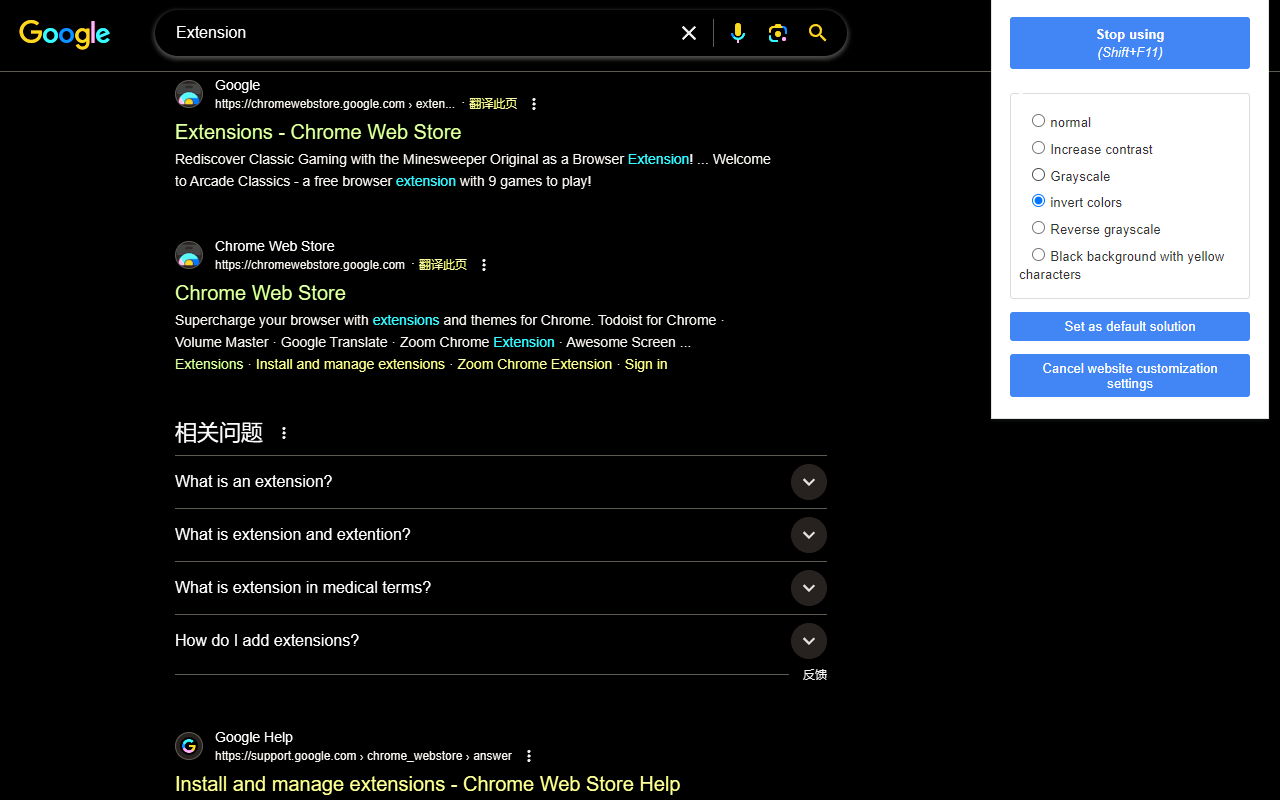Click the Stop using (Shift+F11) button
This screenshot has height=800, width=1280.
coord(1129,43)
